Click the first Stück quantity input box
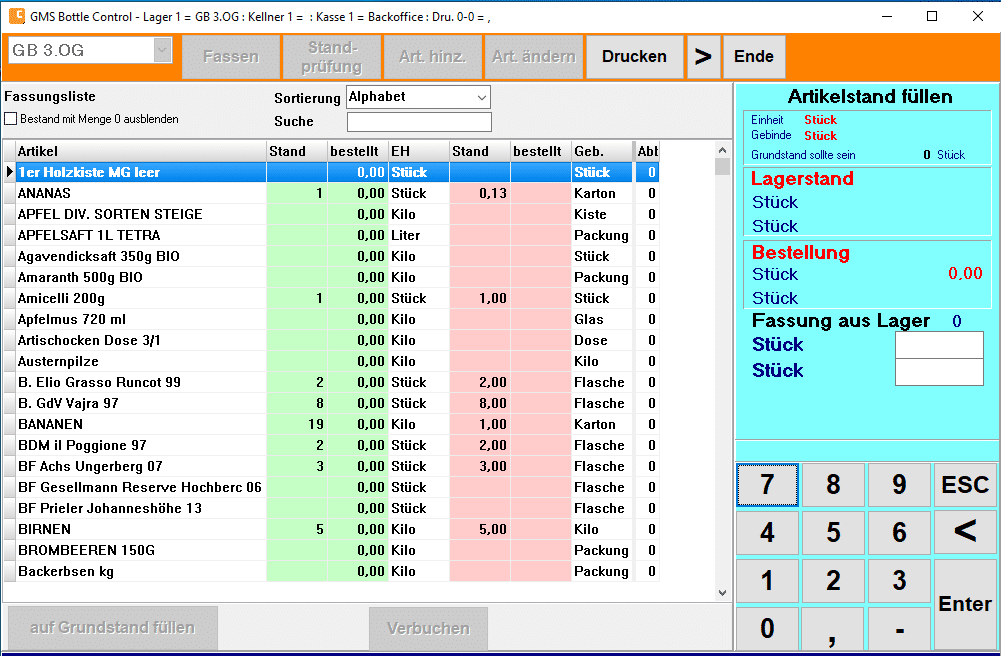The image size is (1001, 656). tap(938, 345)
